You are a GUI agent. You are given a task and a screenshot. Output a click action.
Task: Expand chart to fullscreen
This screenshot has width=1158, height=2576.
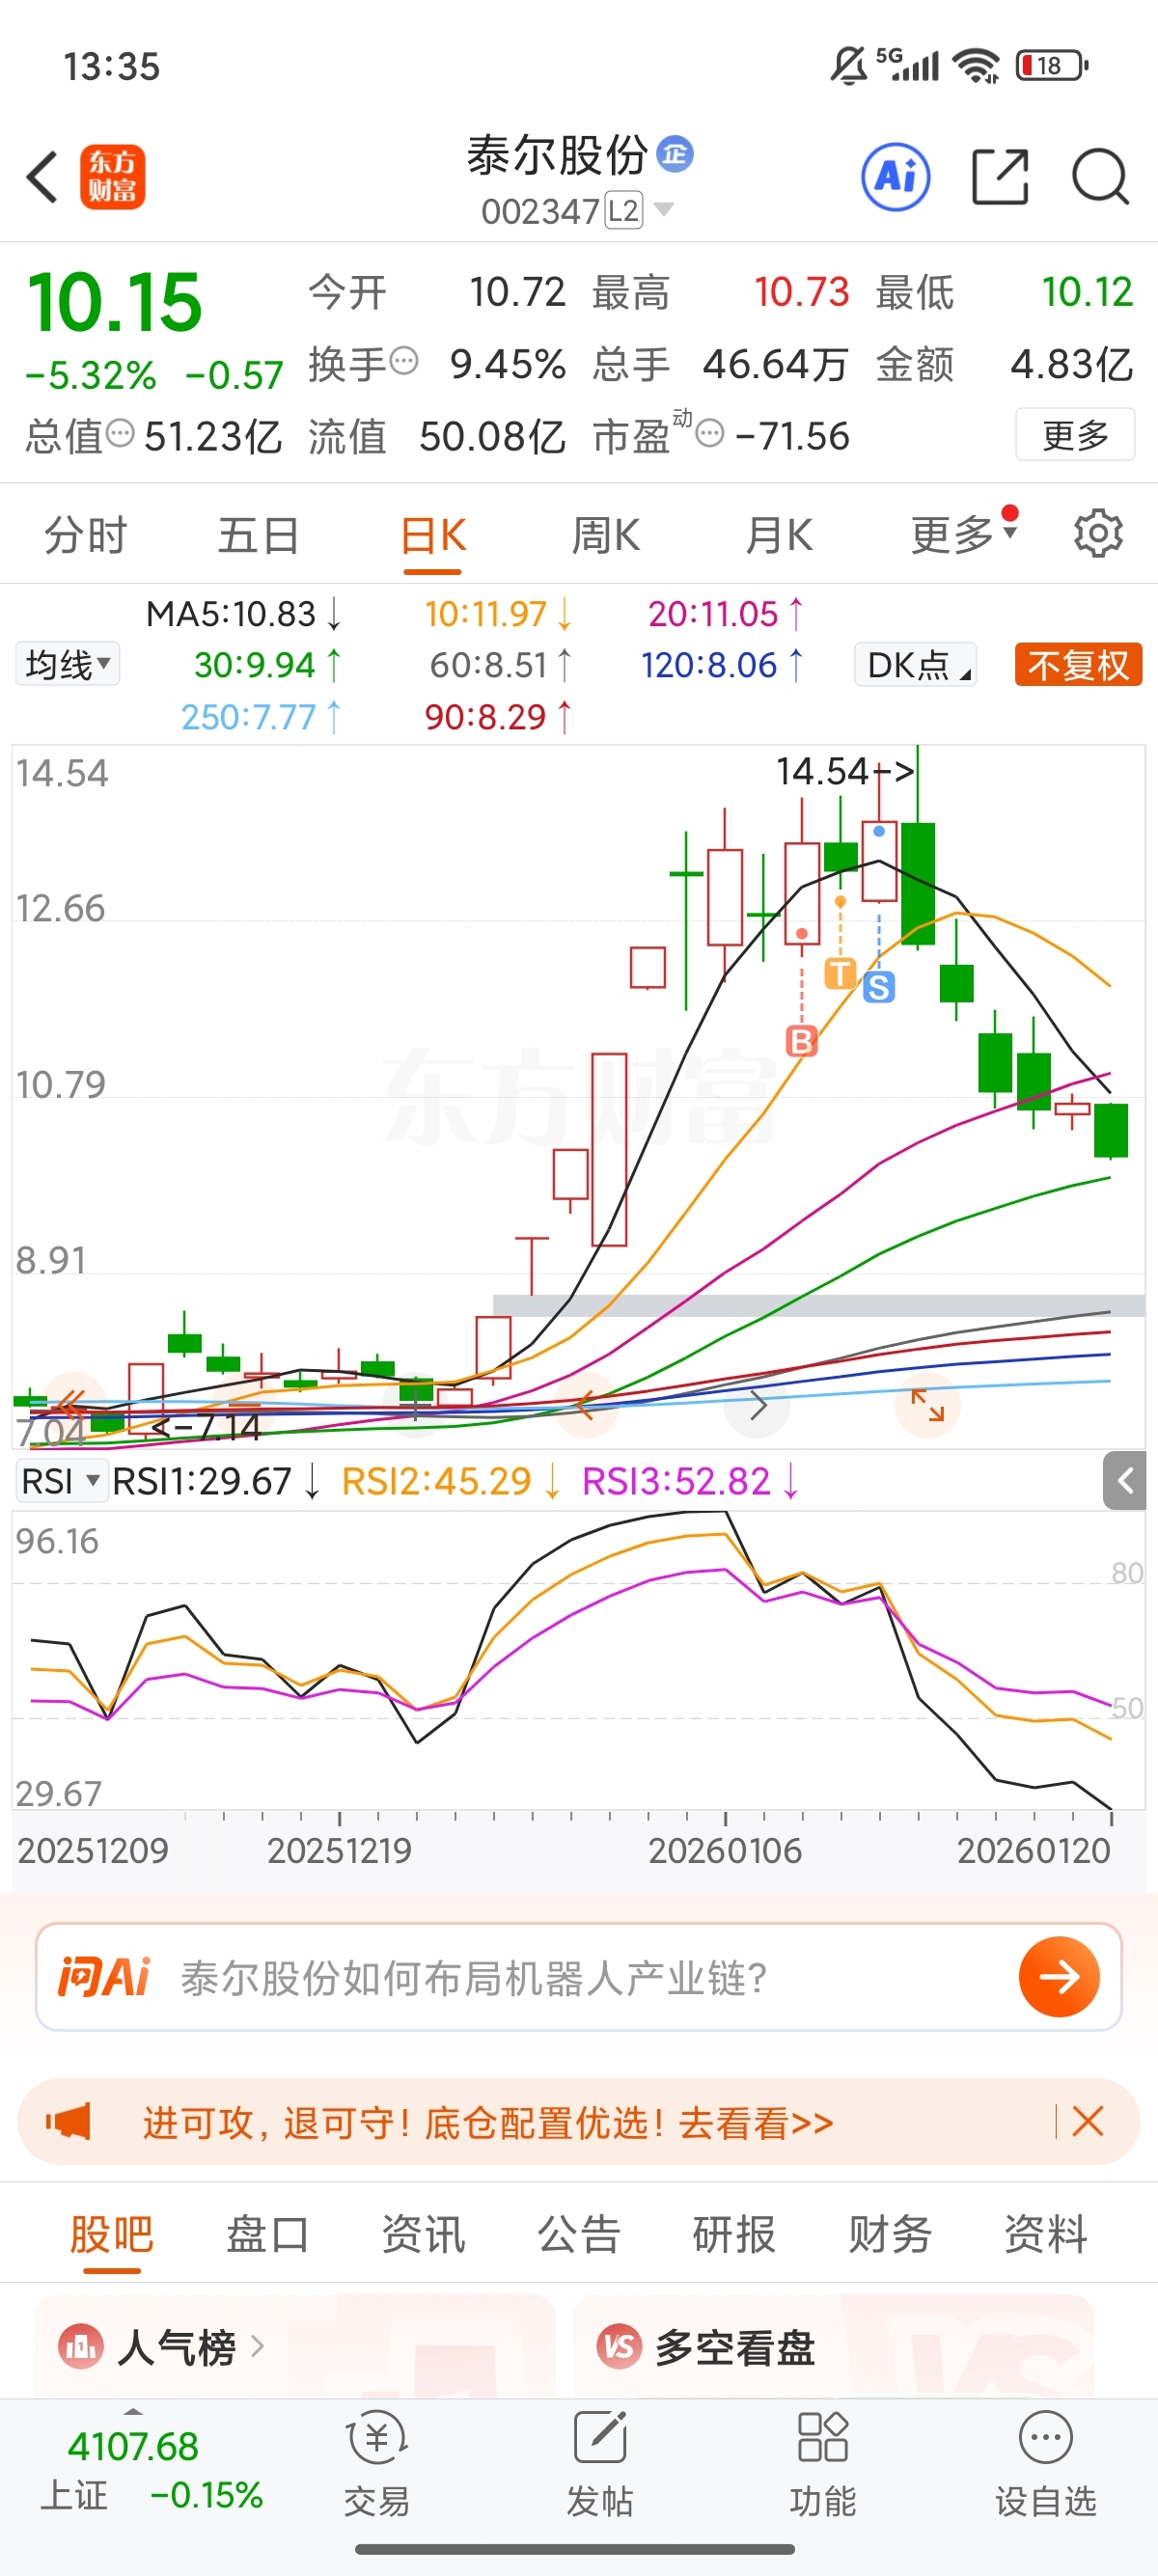click(927, 1405)
